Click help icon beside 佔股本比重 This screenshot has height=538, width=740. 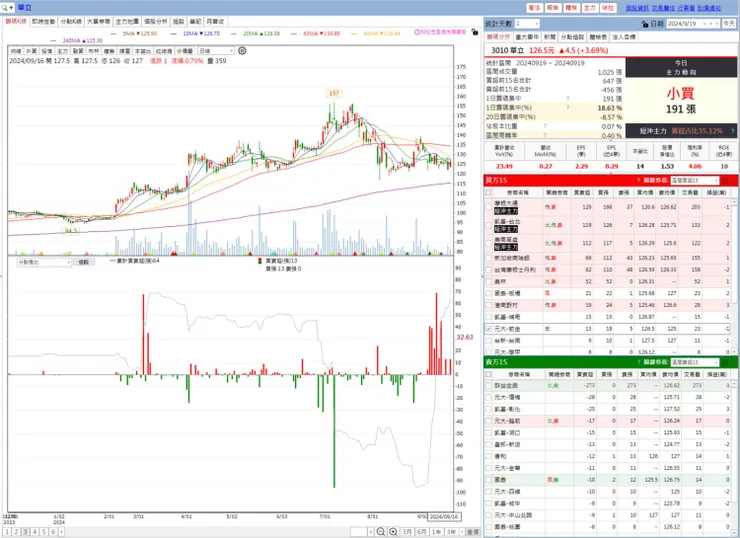click(545, 126)
